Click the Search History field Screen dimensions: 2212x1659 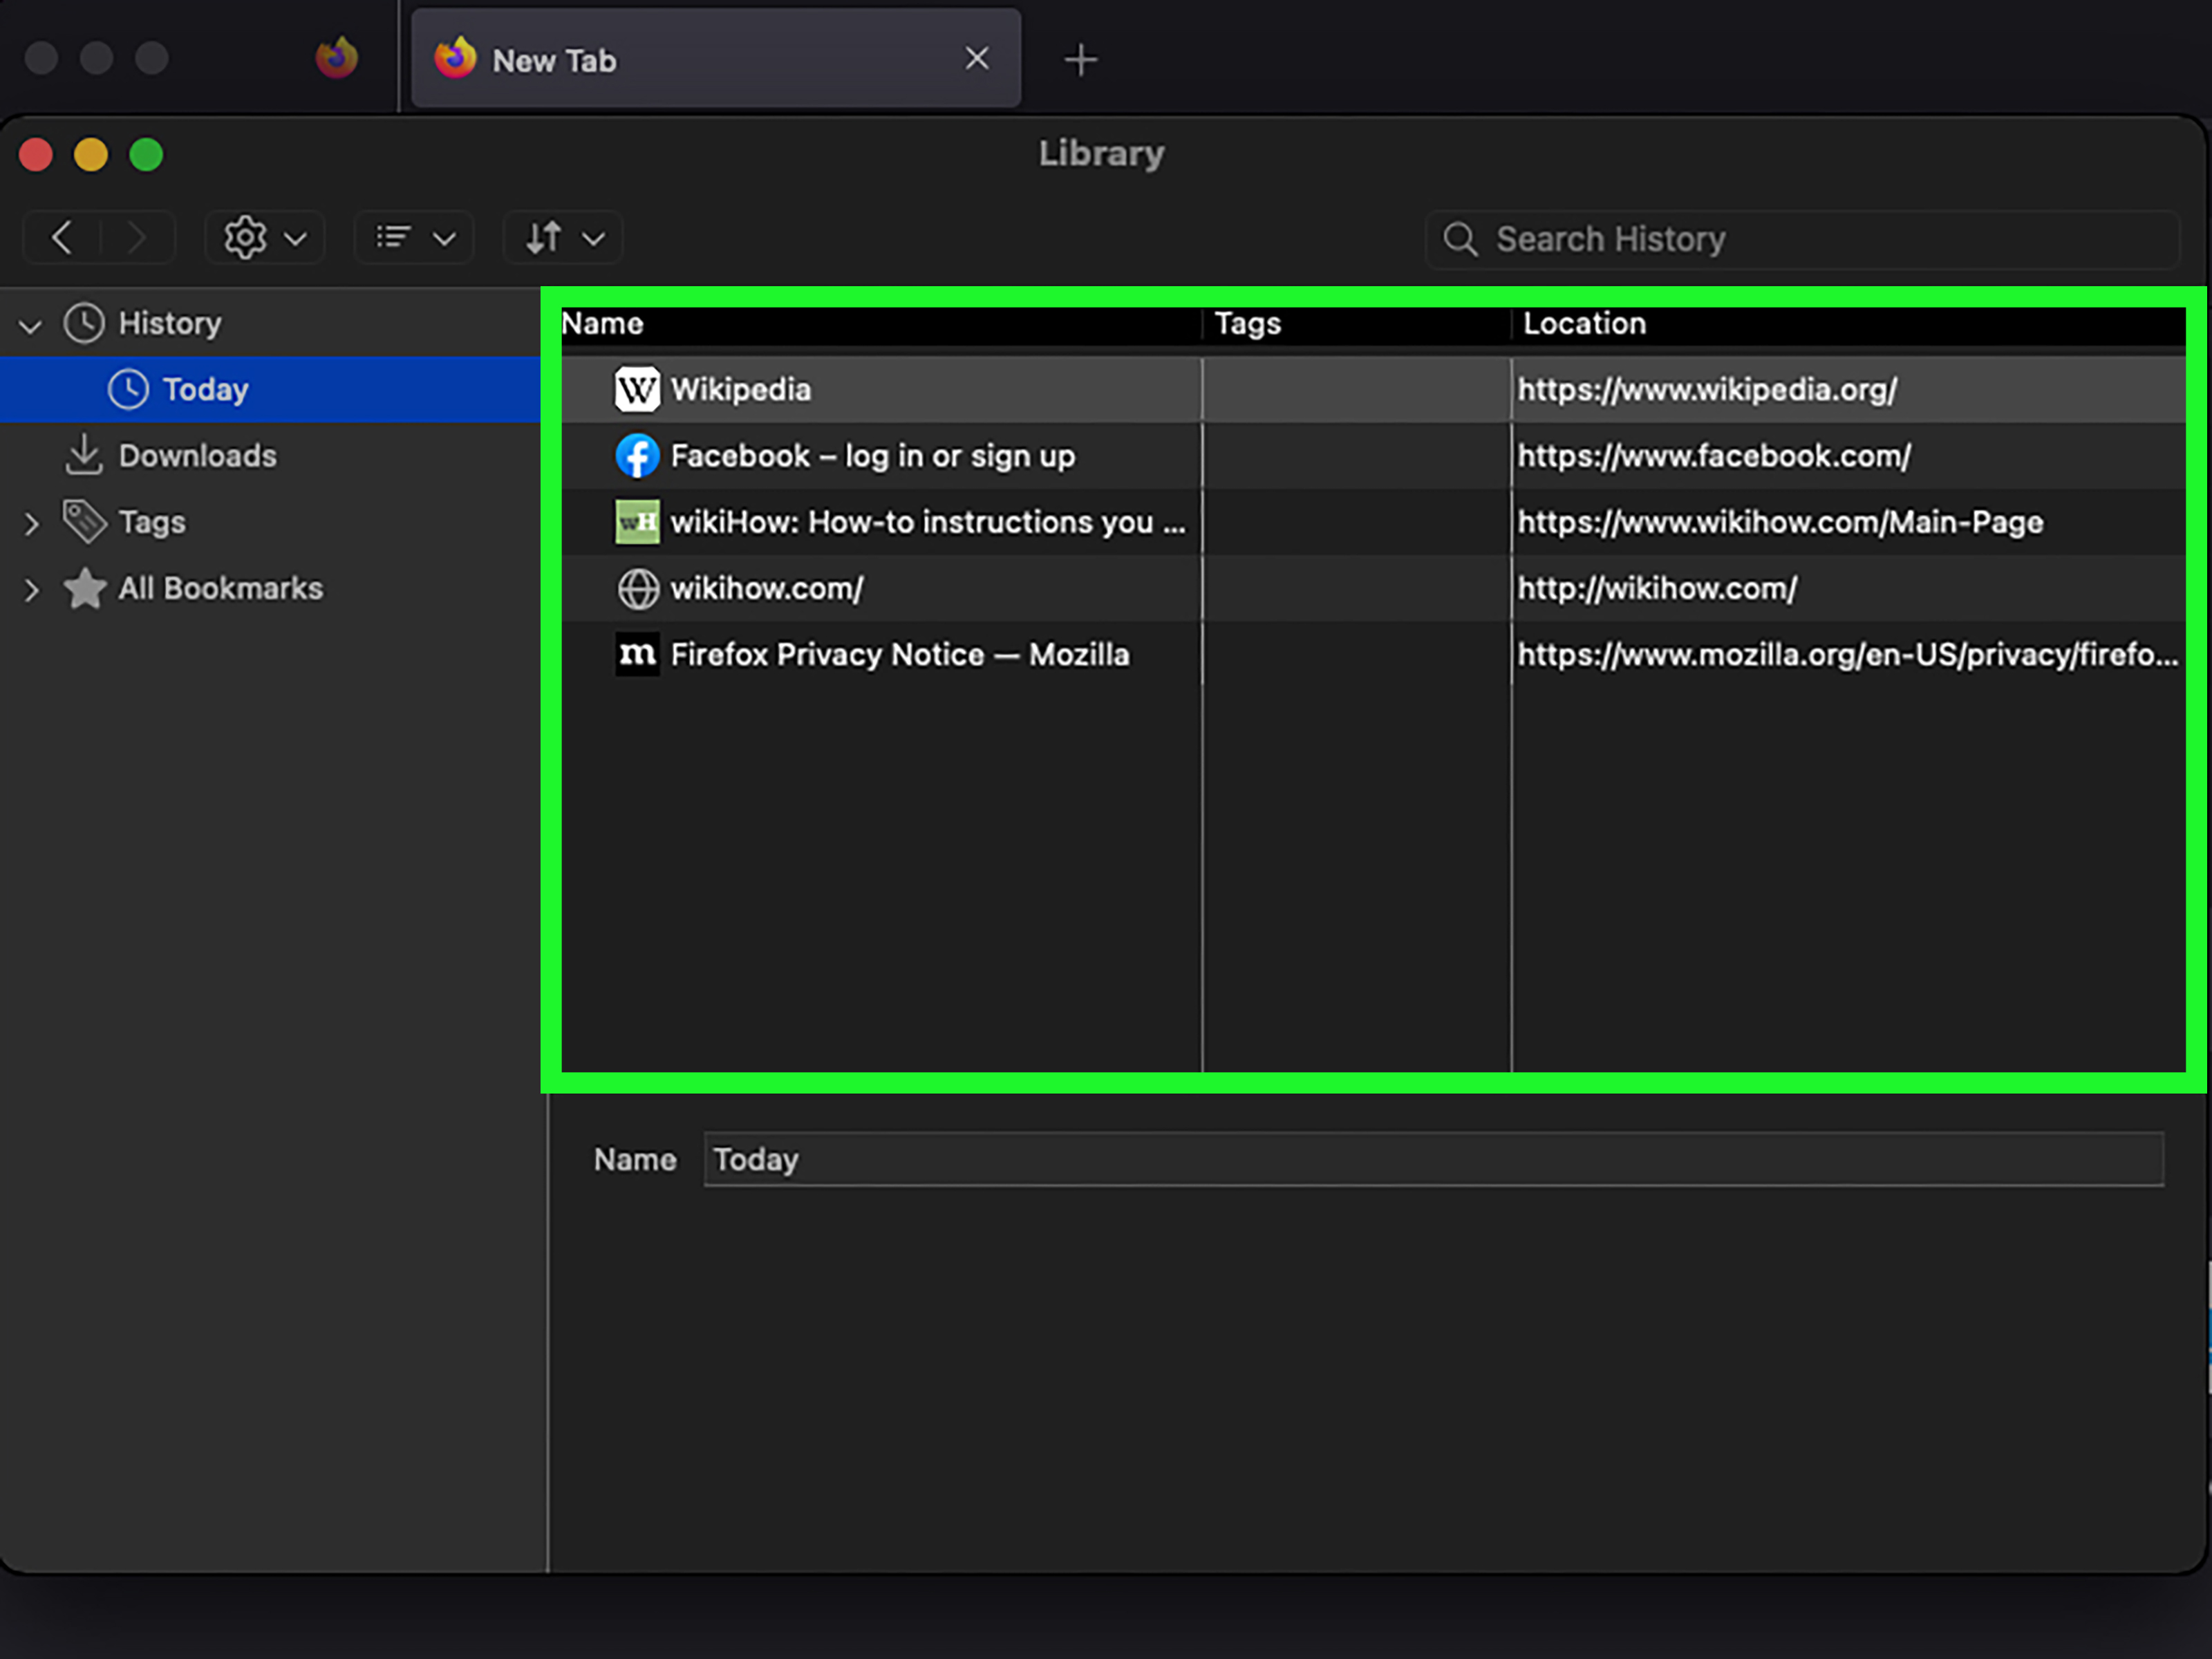click(1800, 239)
